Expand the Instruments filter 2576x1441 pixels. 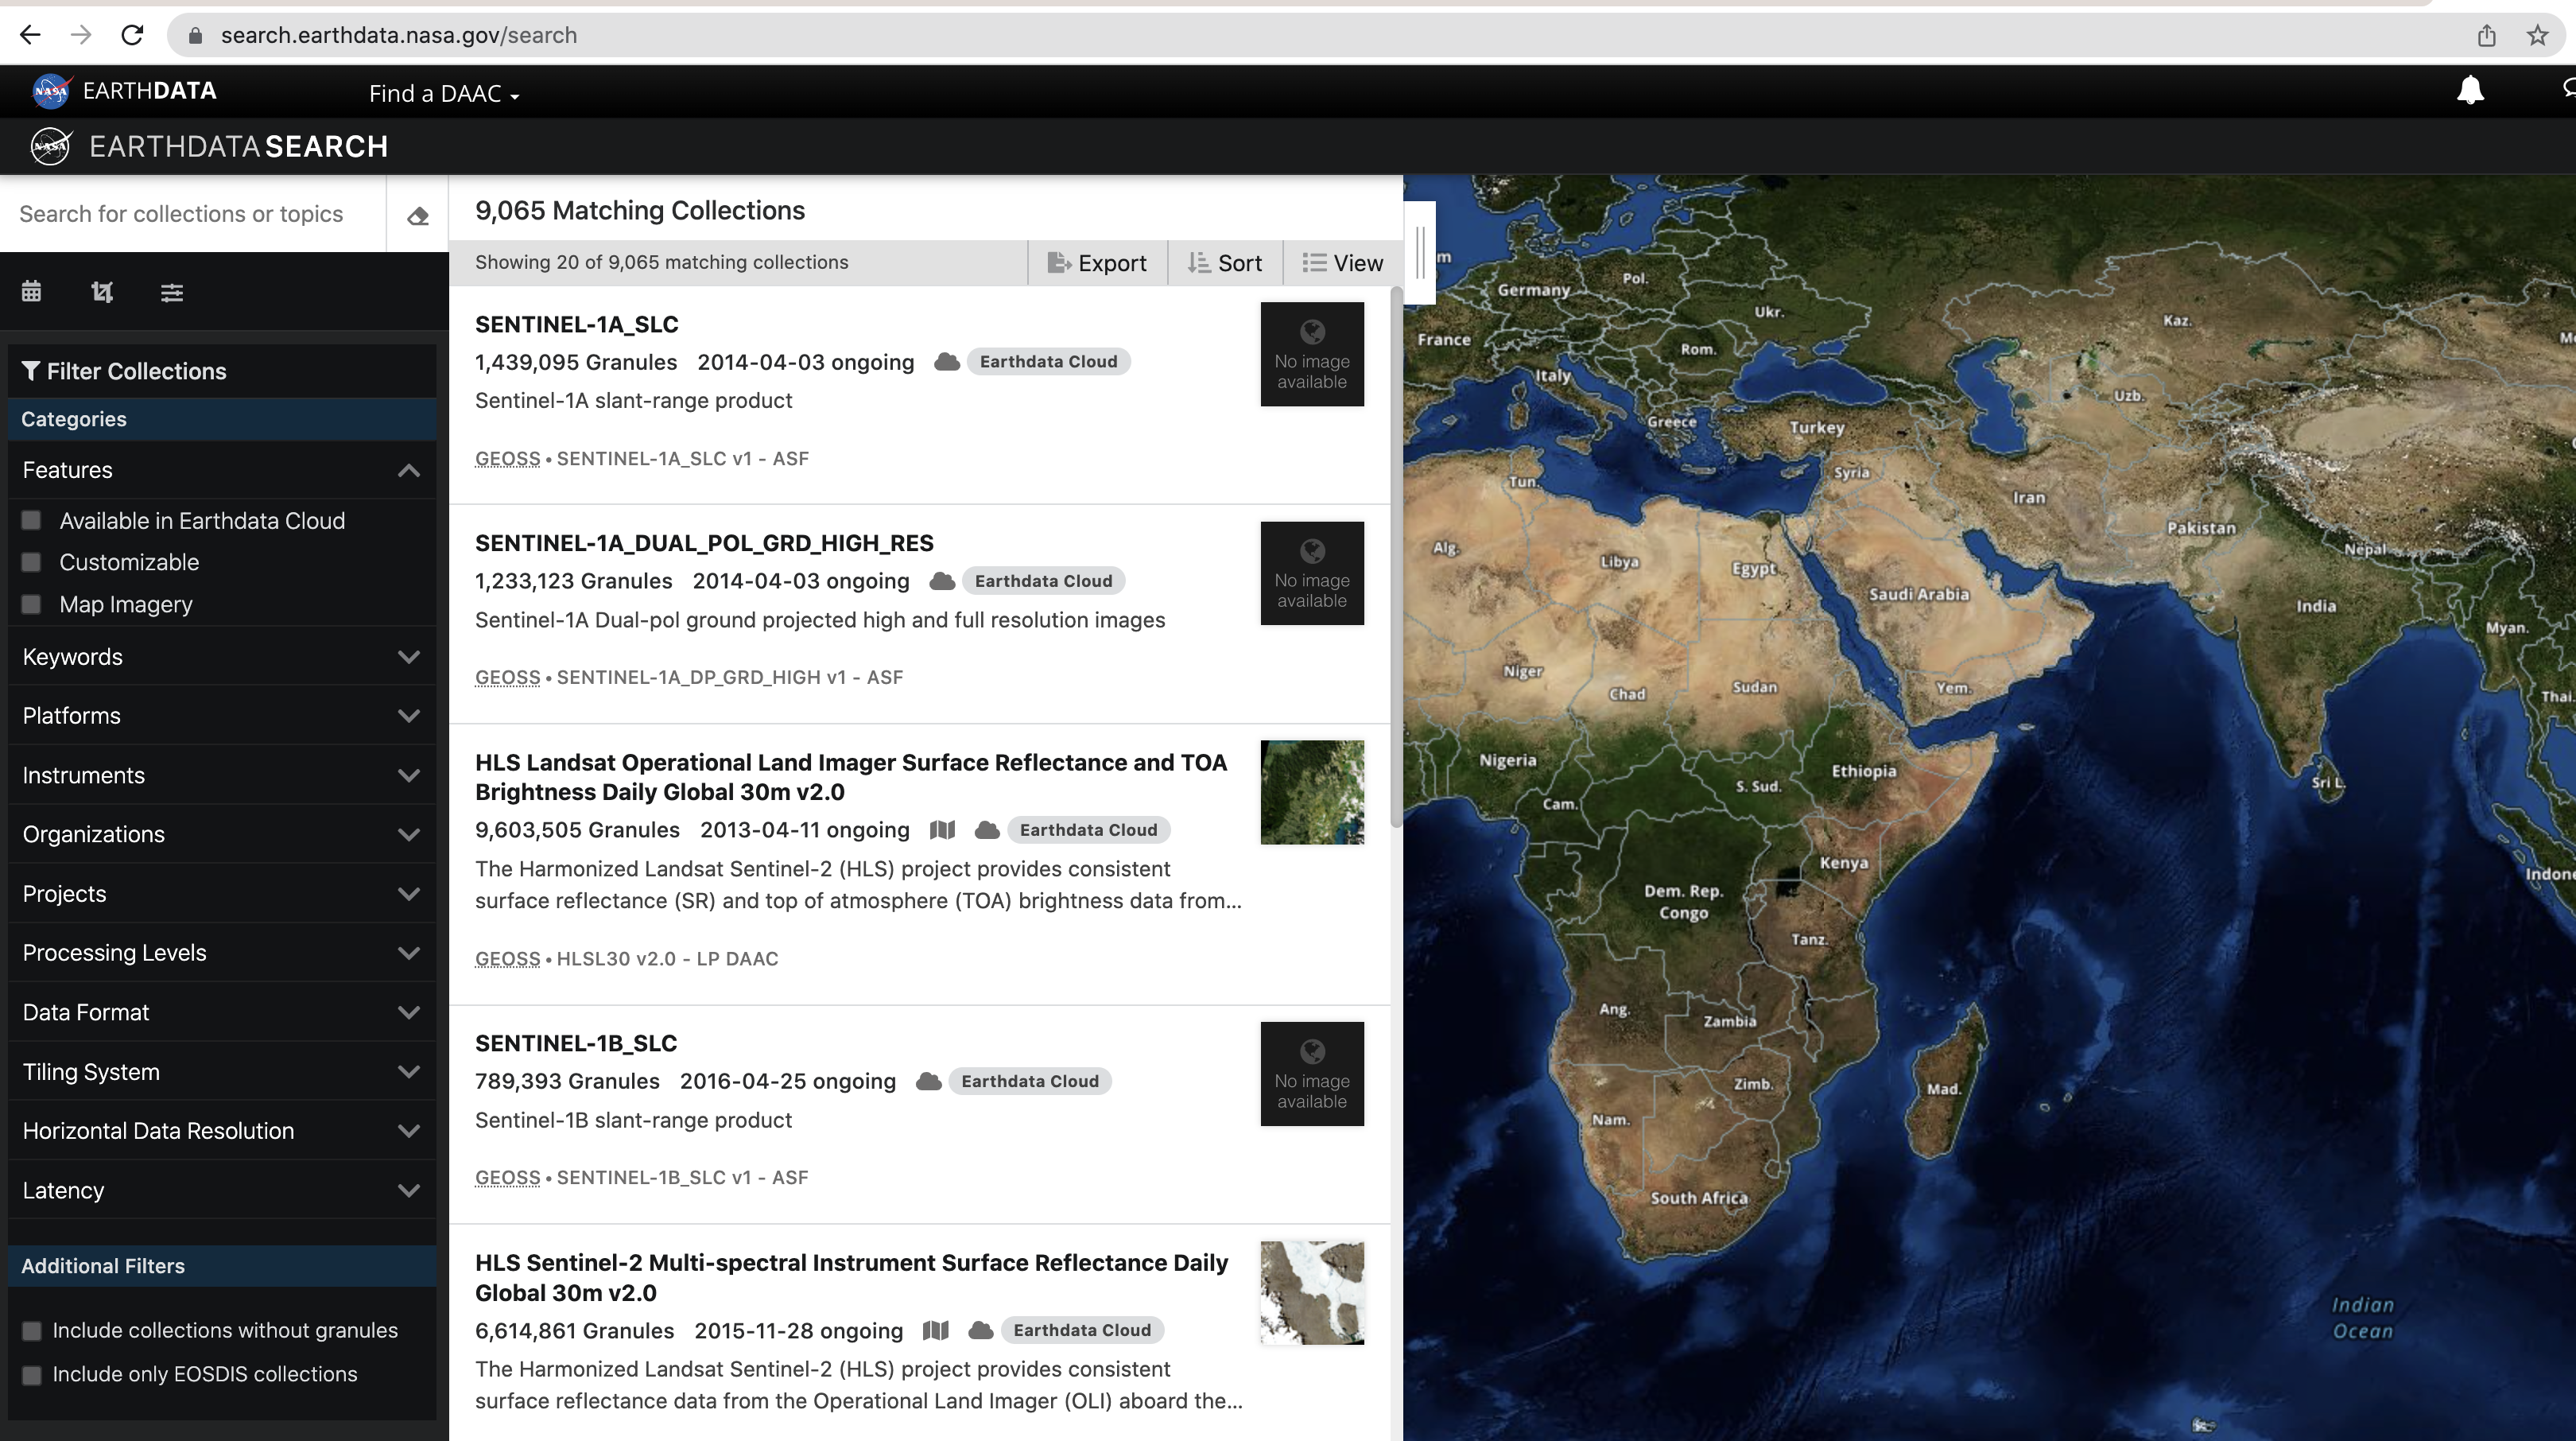click(222, 775)
